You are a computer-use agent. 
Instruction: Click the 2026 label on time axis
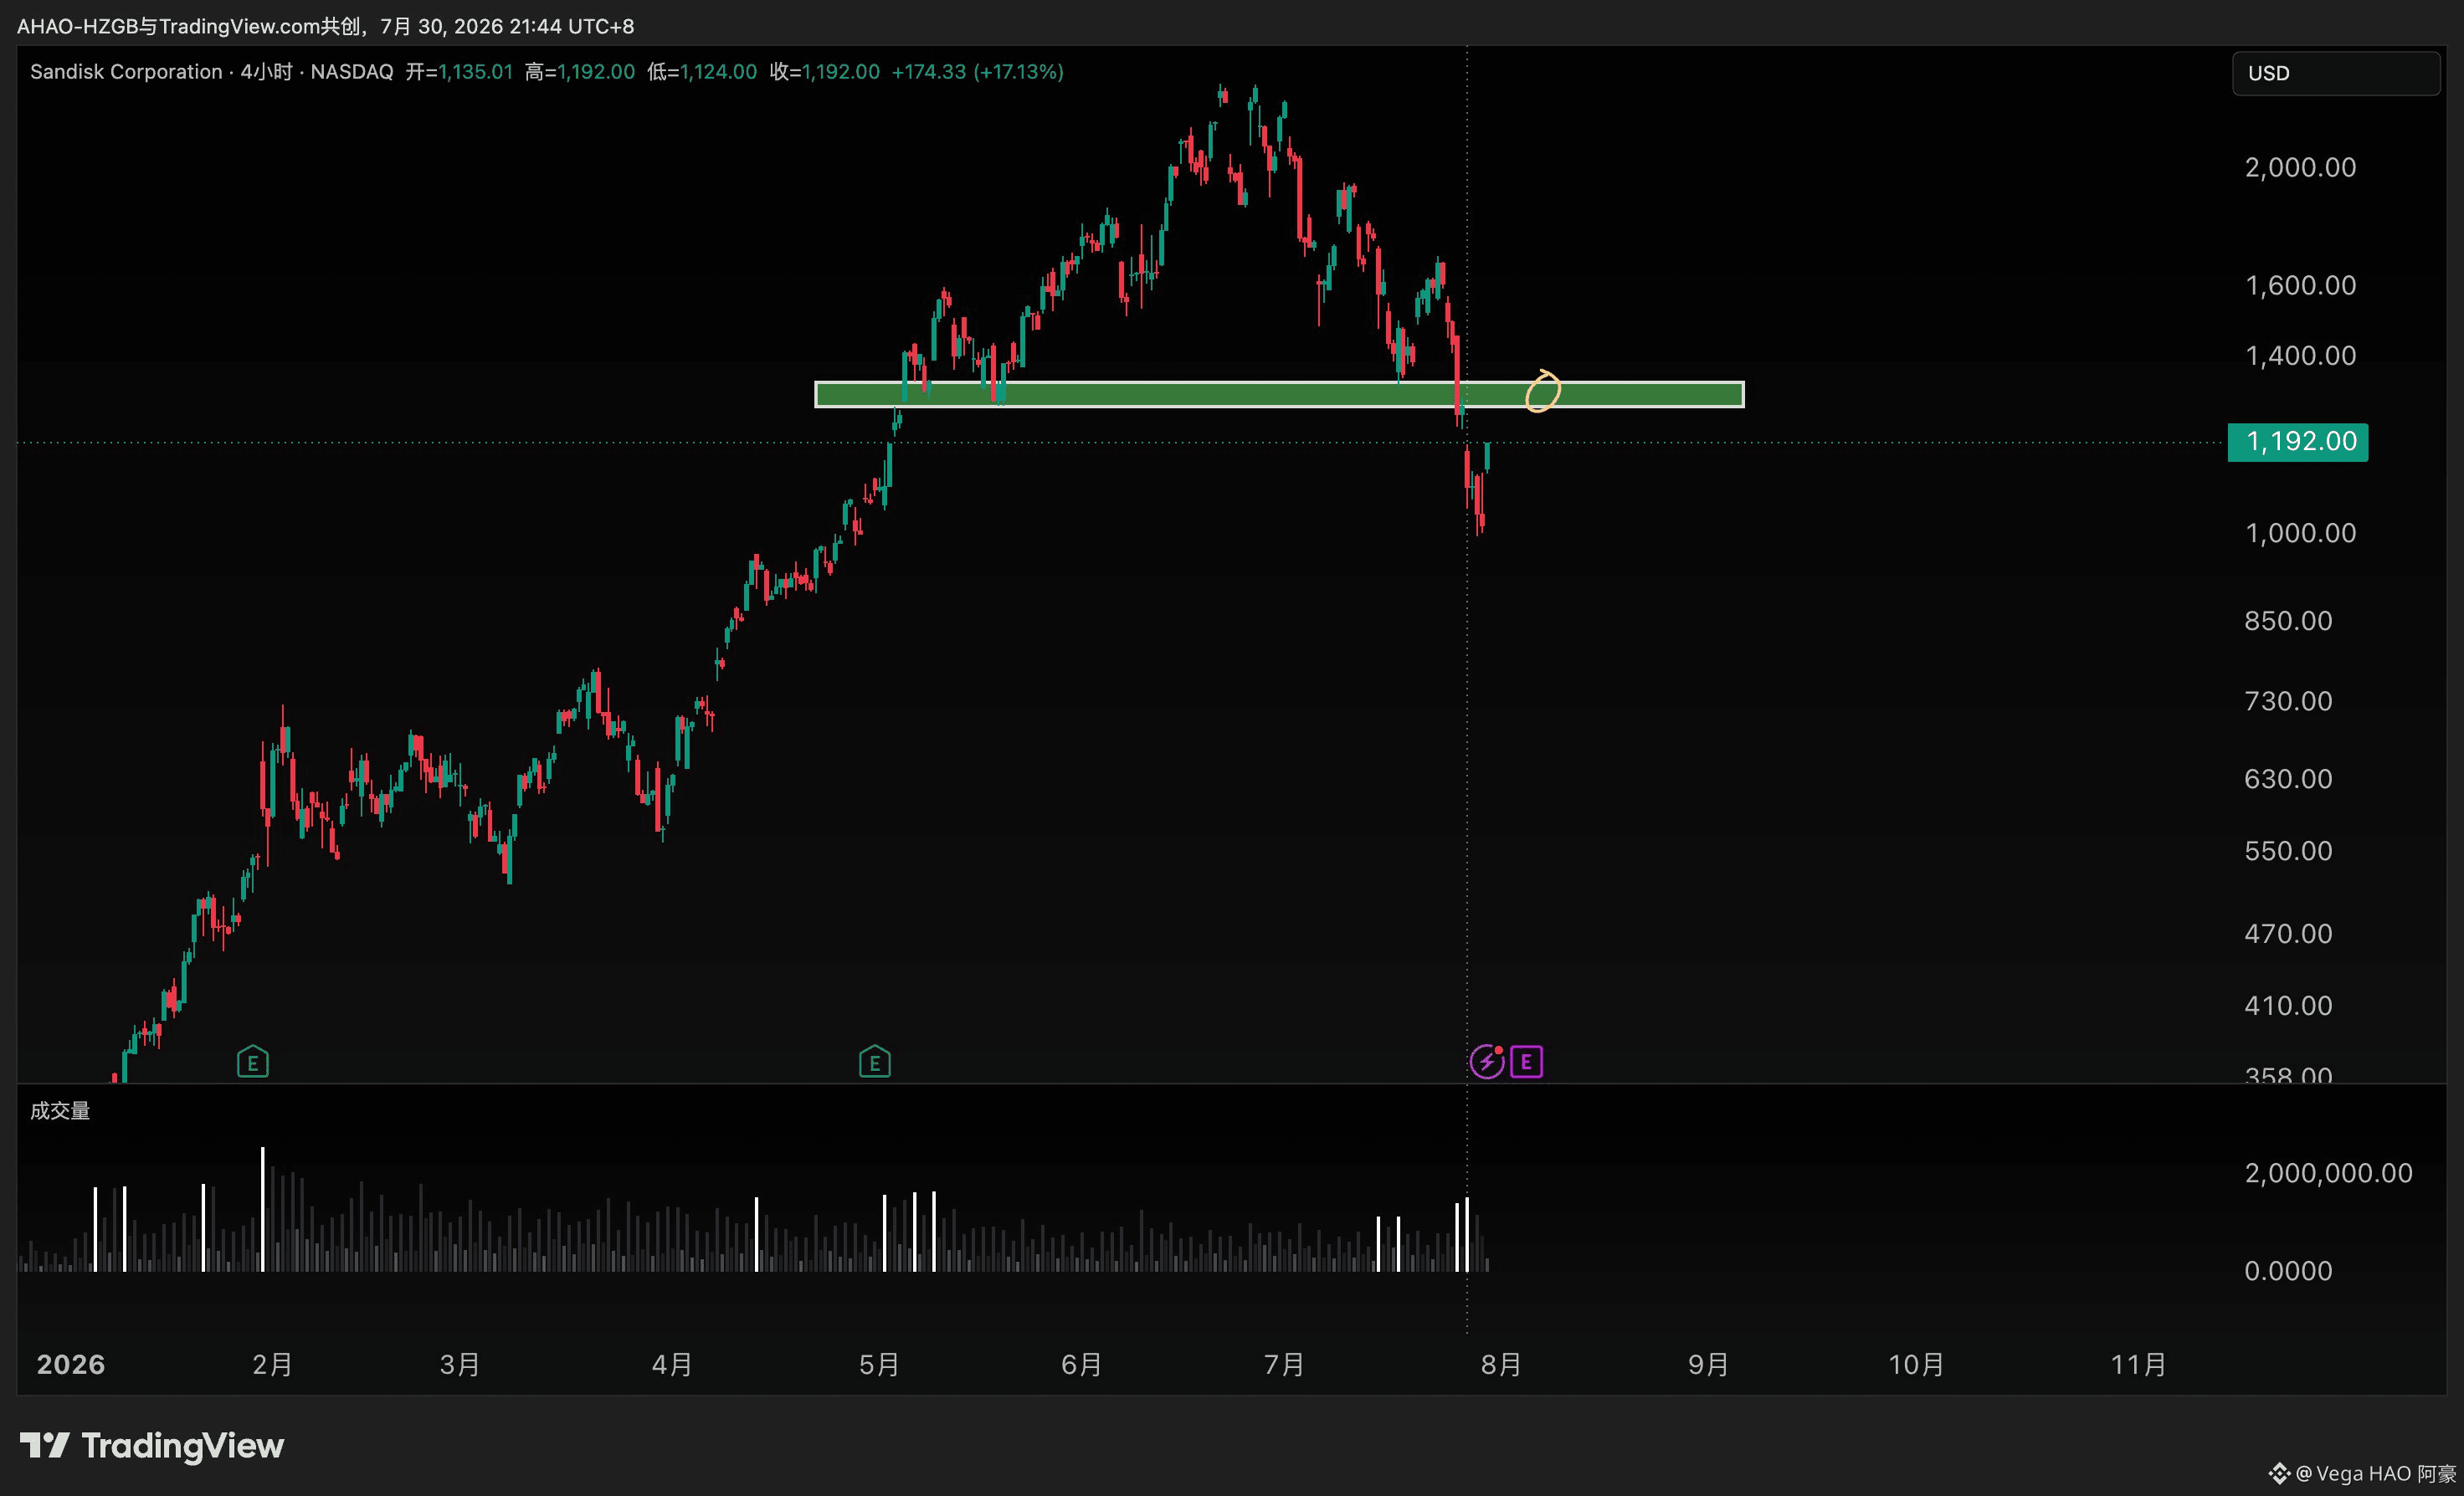coord(71,1365)
